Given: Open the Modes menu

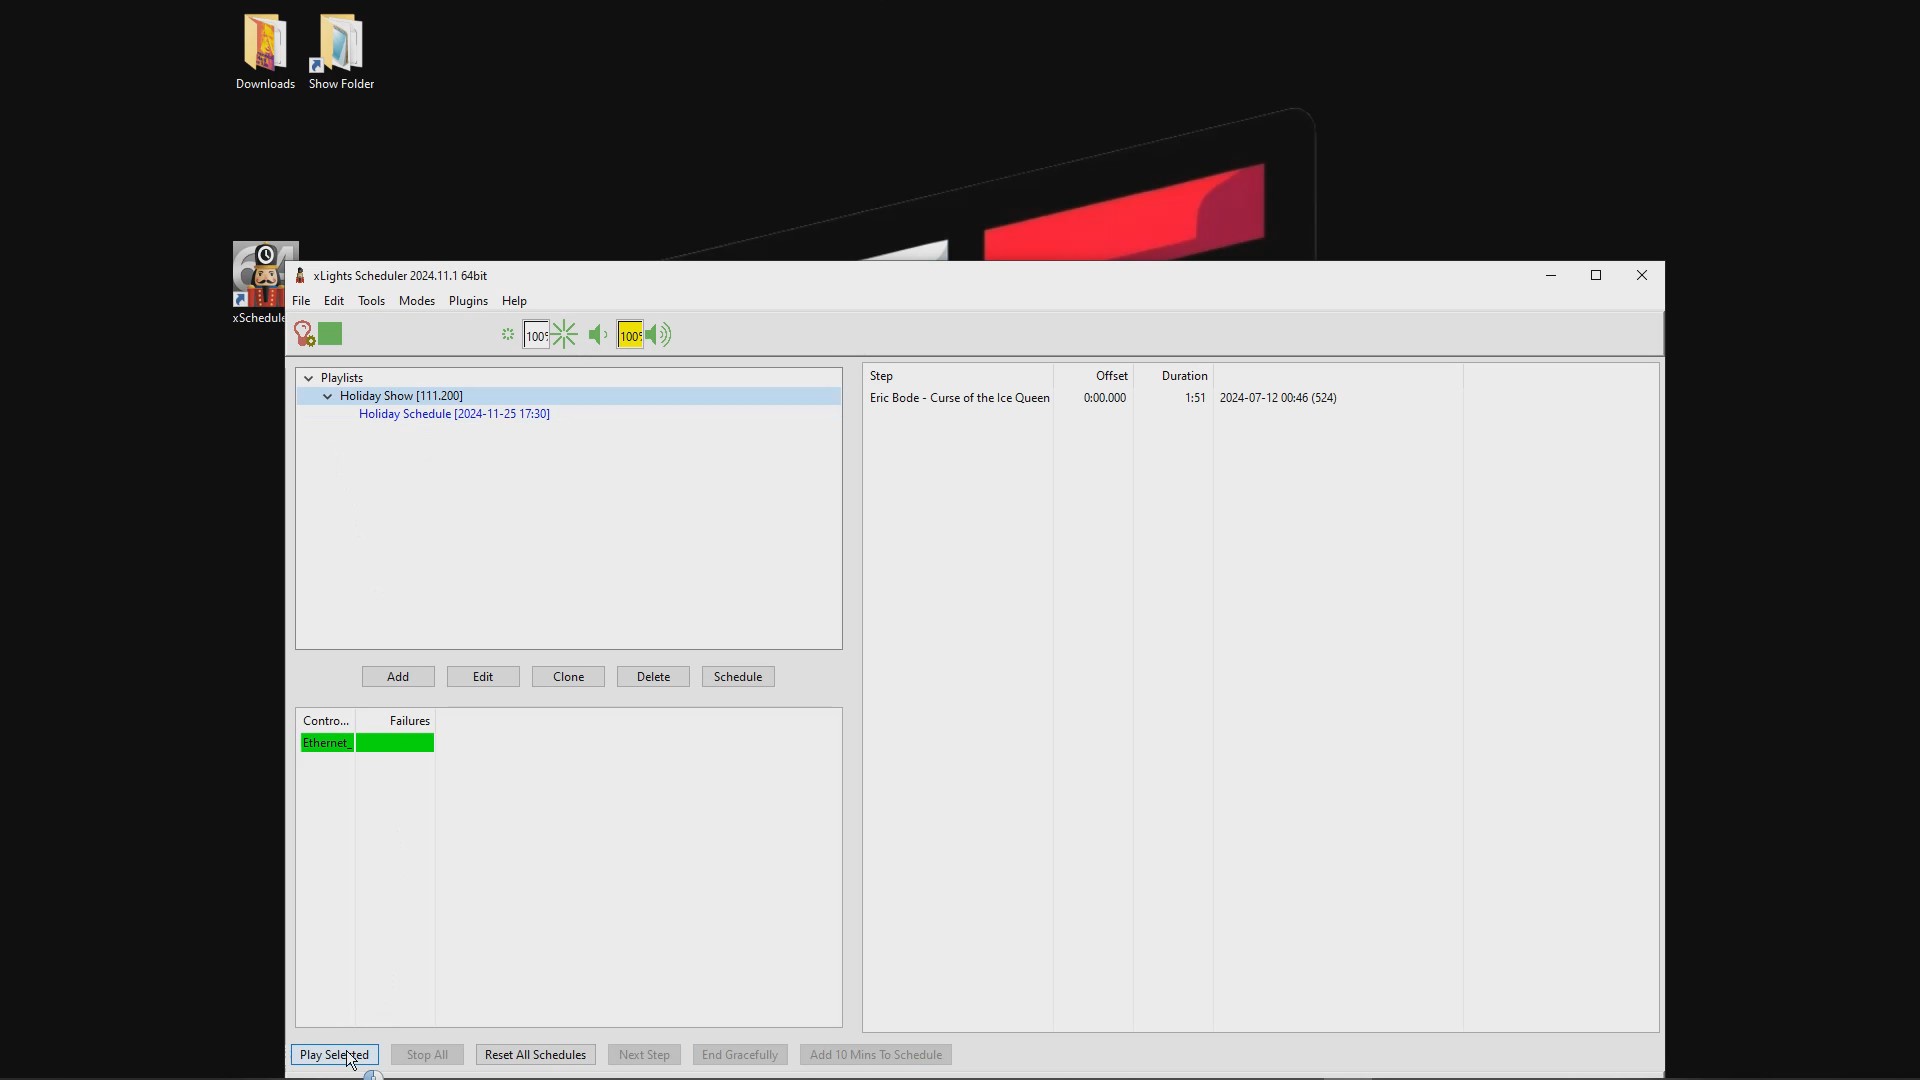Looking at the screenshot, I should point(417,301).
